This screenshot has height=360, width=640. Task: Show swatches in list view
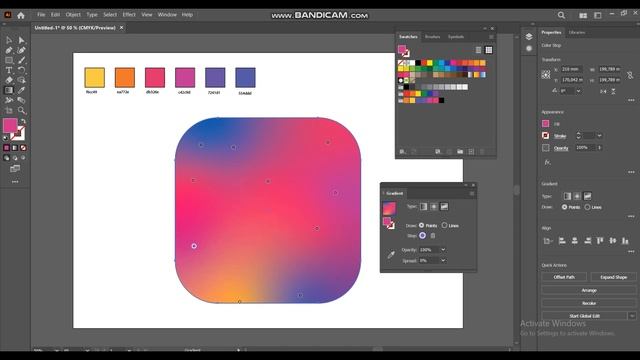click(x=478, y=50)
